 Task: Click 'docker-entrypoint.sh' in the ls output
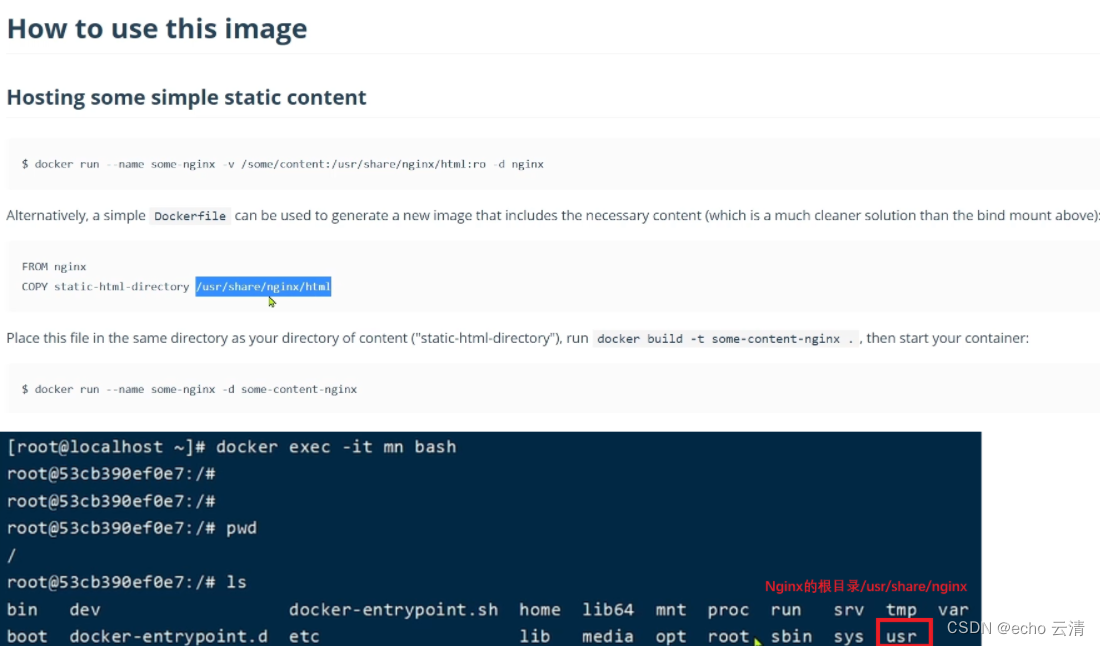point(394,610)
